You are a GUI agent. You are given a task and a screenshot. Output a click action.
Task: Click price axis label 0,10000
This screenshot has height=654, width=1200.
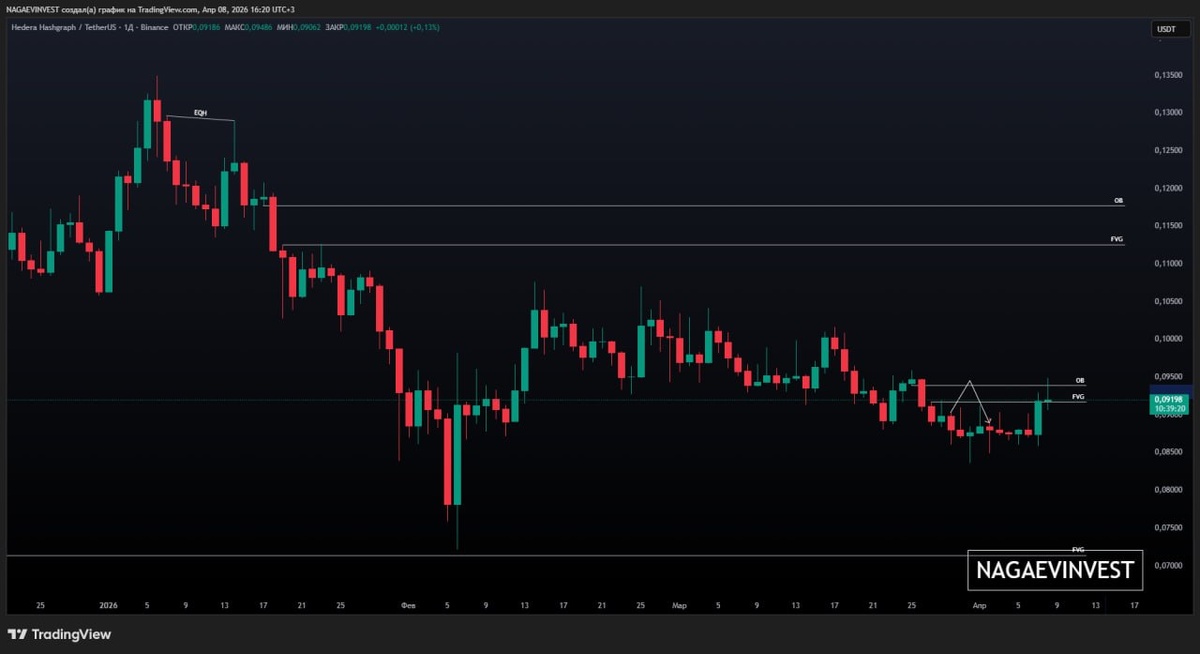(1169, 339)
